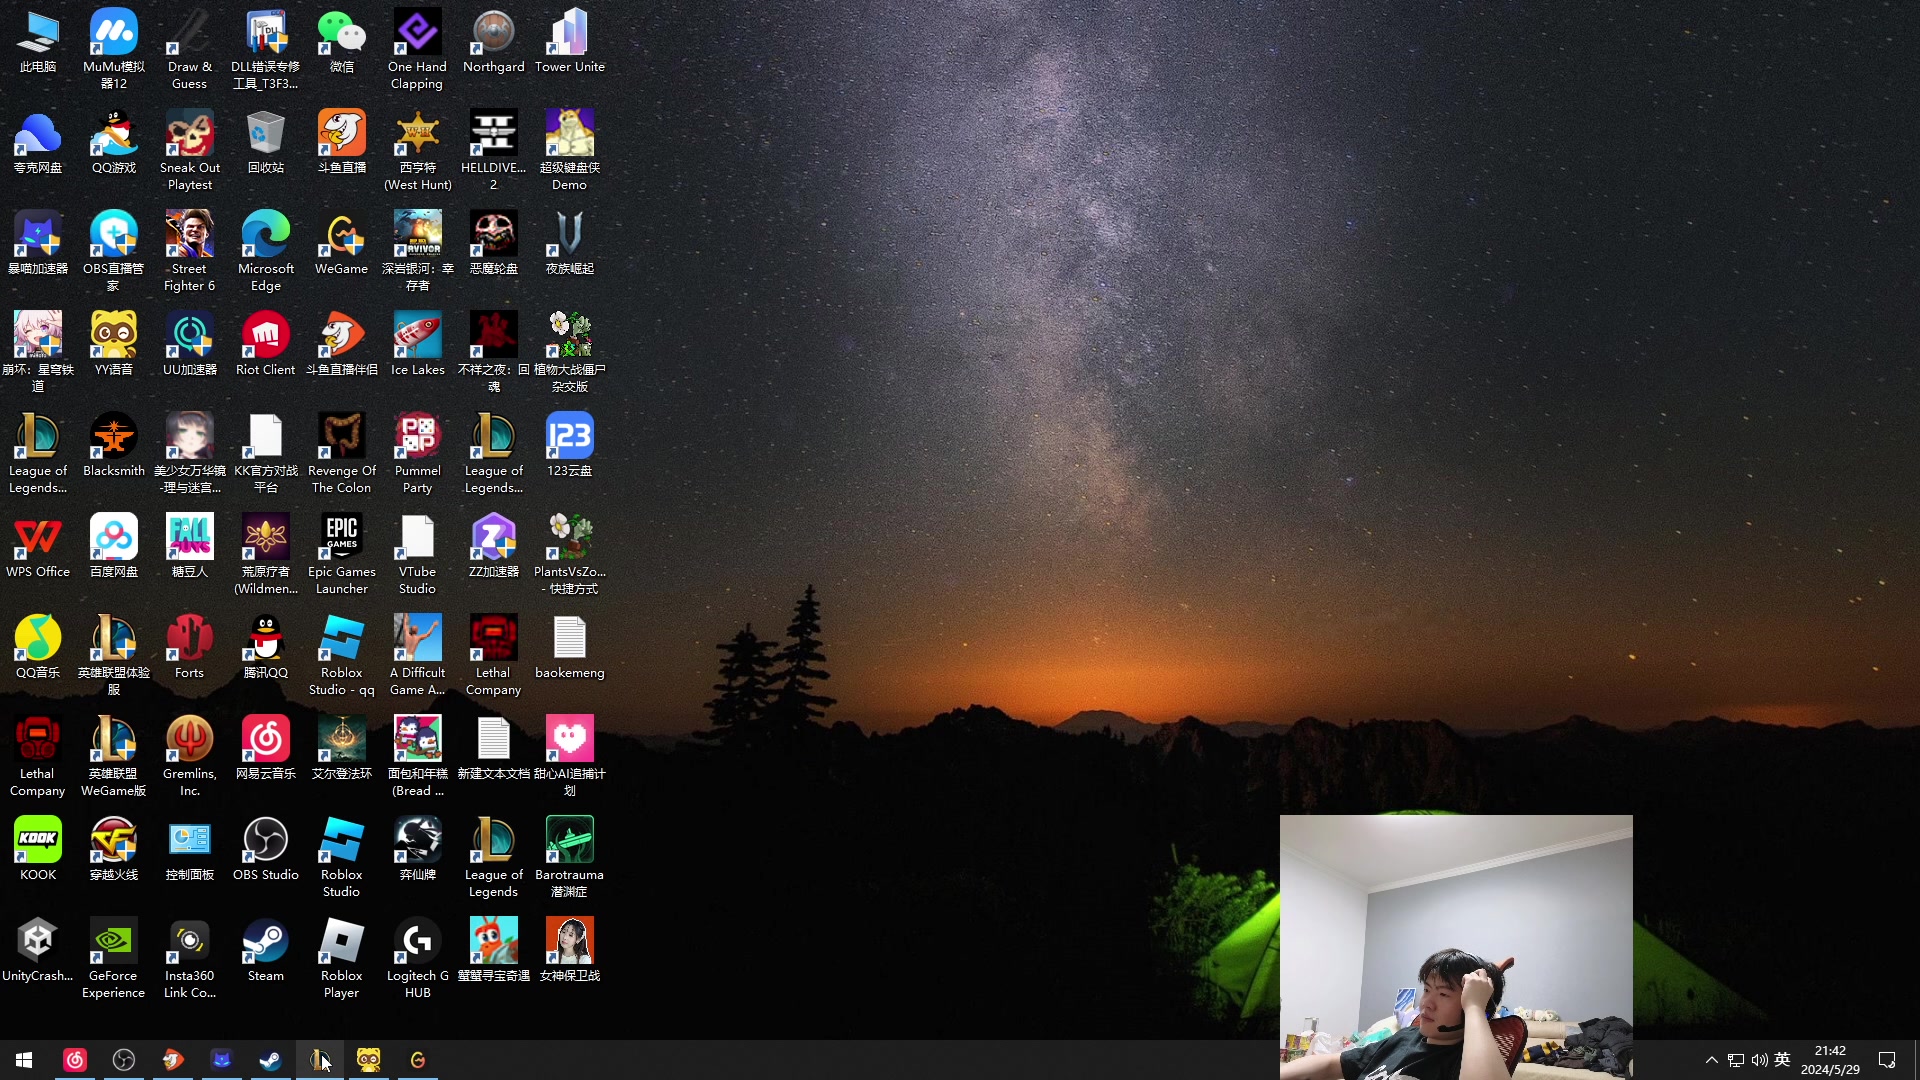Screen dimensions: 1920x1080
Task: Open League of Legends taskbar icon
Action: 319,1060
